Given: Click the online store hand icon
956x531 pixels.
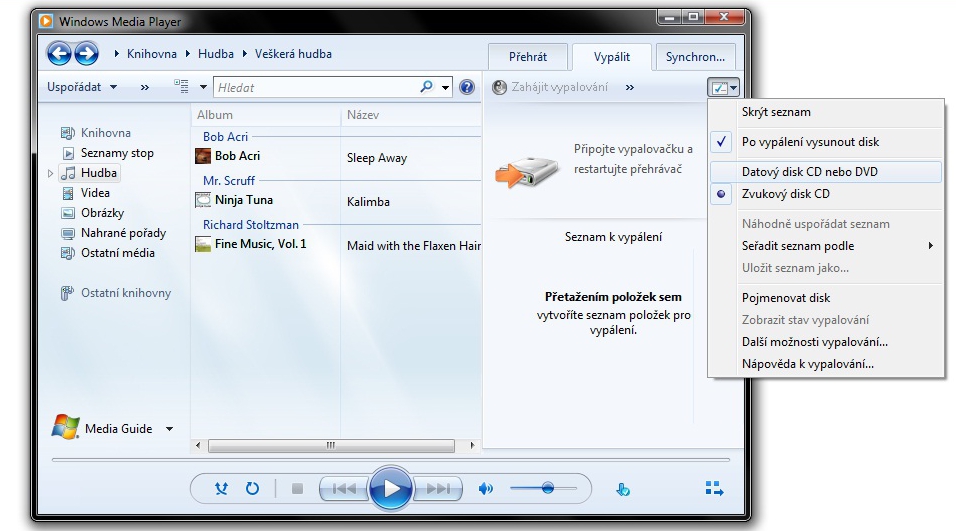Looking at the screenshot, I should 622,490.
